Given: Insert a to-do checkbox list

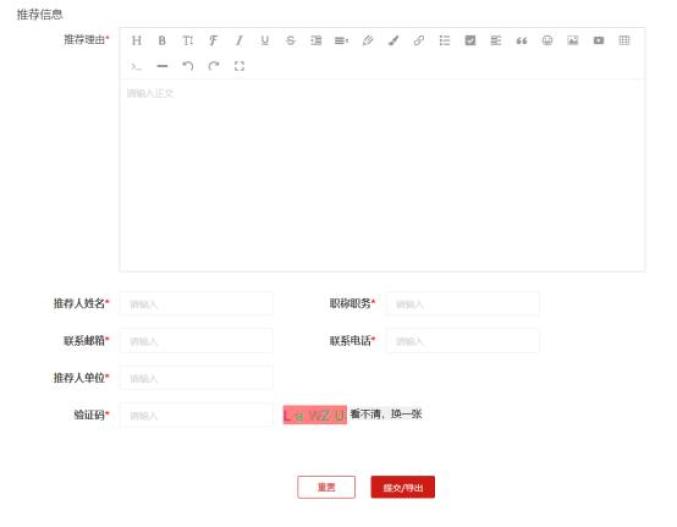Looking at the screenshot, I should 470,41.
